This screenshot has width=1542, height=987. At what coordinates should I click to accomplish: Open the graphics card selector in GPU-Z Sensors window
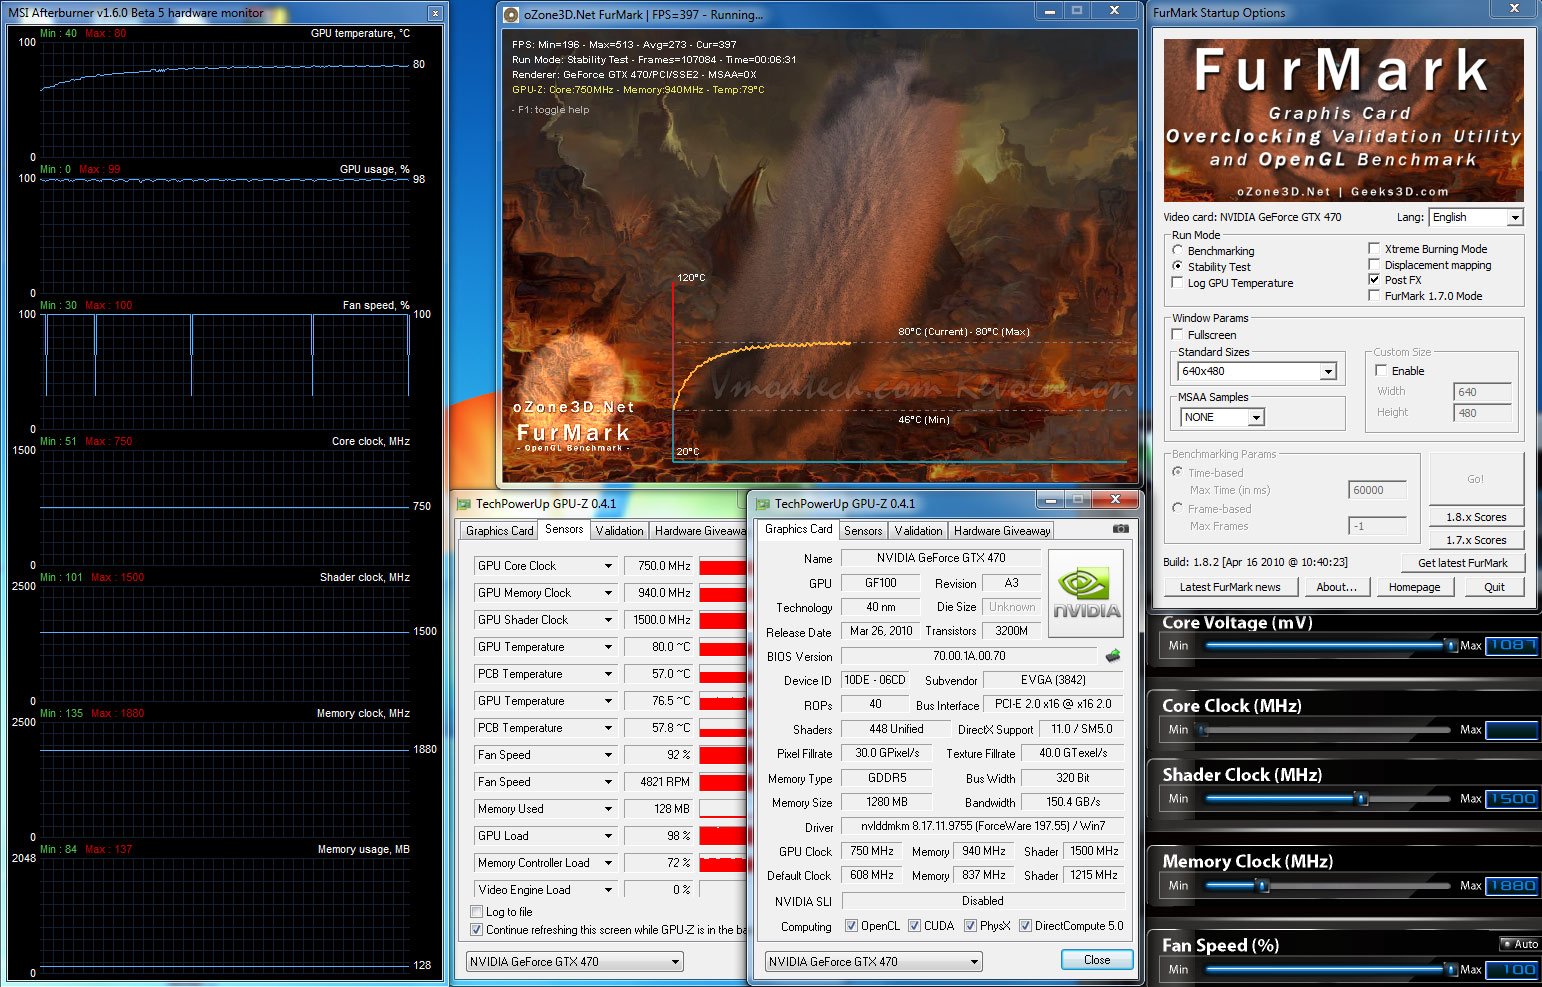[x=575, y=962]
